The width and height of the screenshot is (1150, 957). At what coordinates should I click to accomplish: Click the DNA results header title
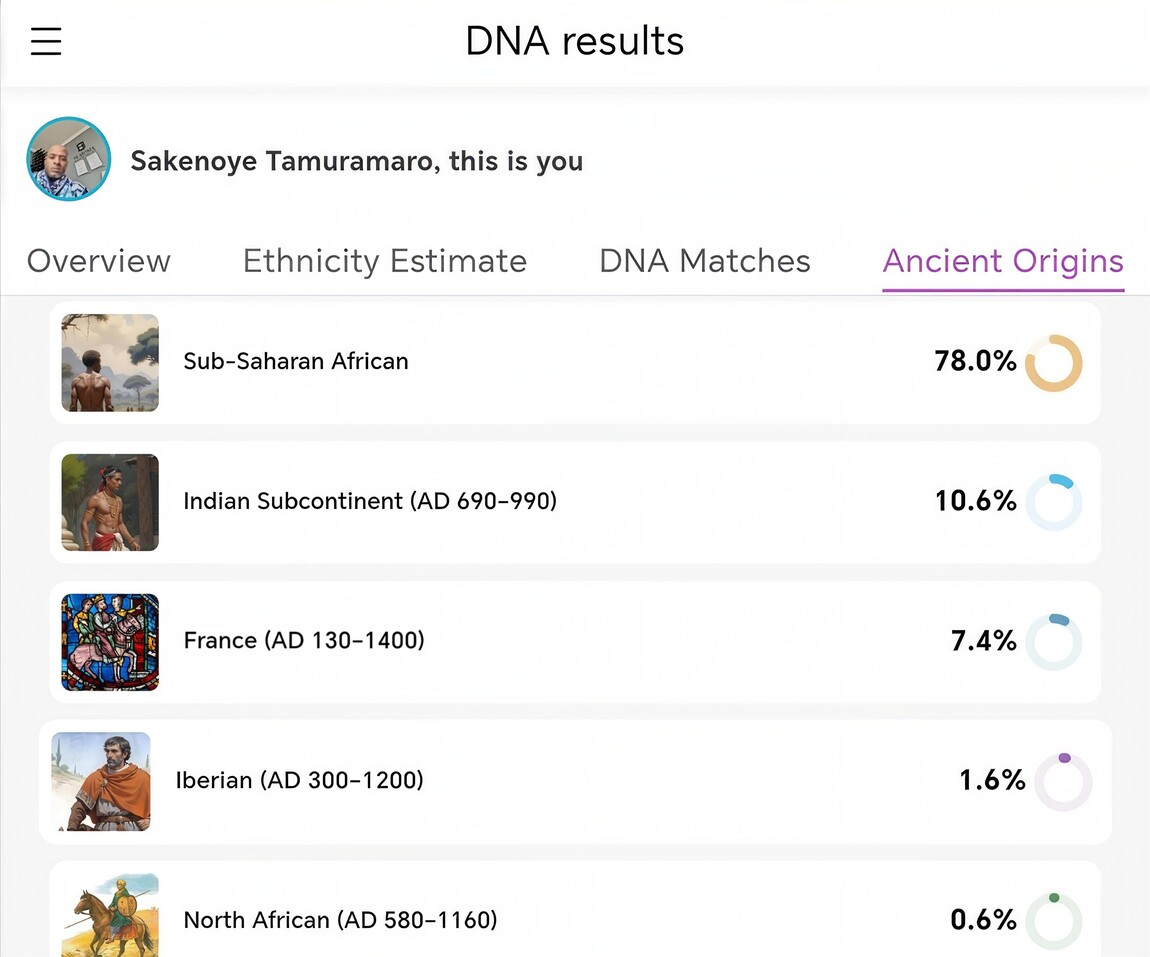pos(574,41)
